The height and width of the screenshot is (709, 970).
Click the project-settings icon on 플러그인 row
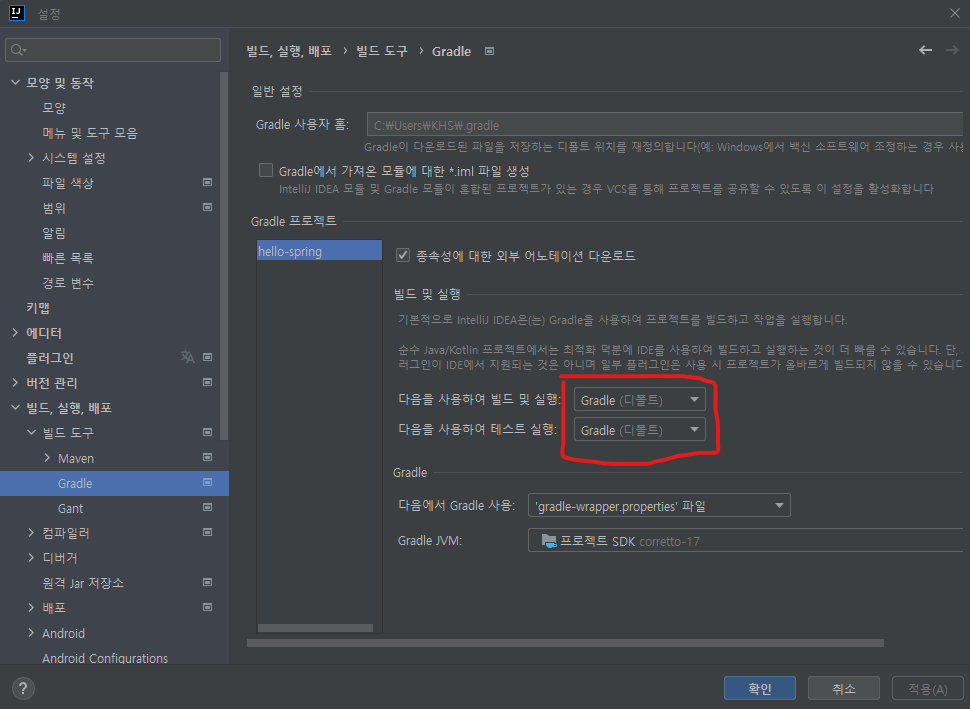pos(208,357)
